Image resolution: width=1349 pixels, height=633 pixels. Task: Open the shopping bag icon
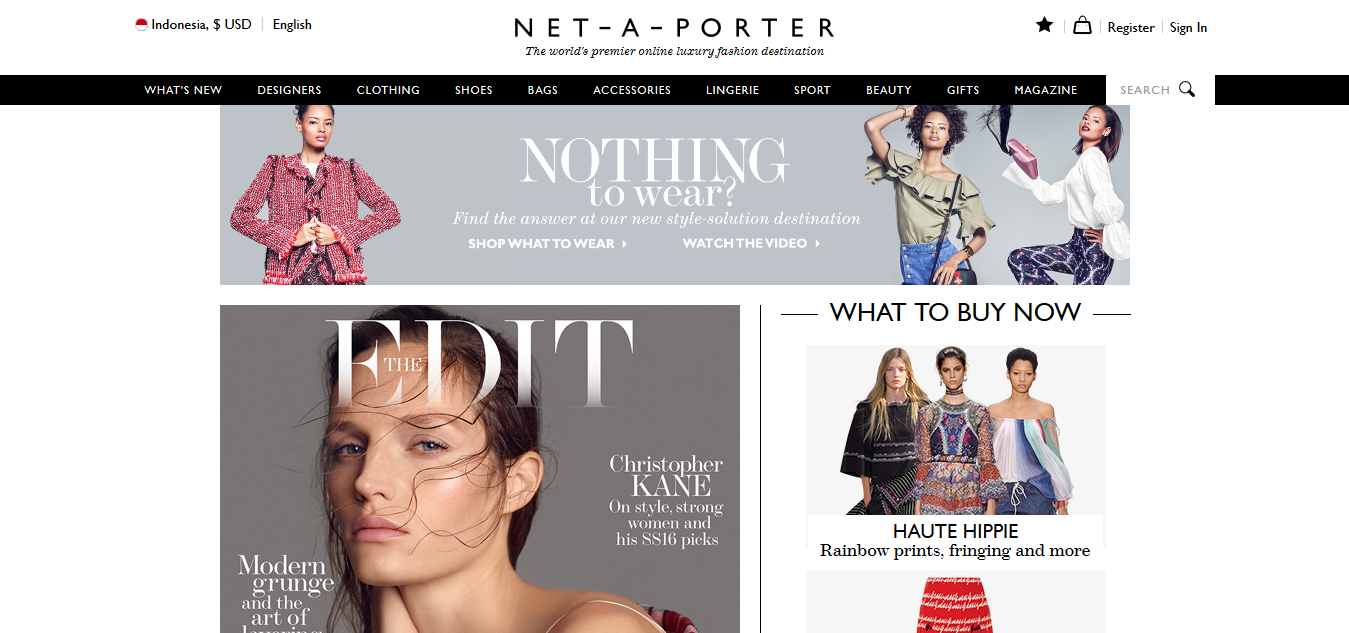coord(1082,25)
